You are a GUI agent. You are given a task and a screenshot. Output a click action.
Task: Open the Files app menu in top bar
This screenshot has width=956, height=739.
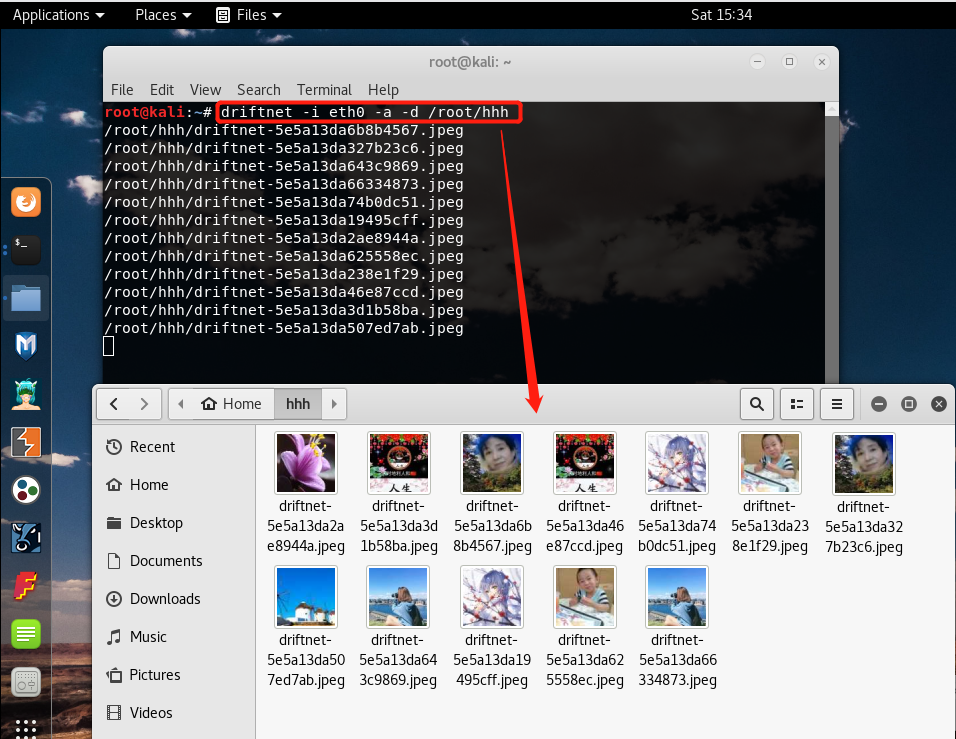pos(249,15)
